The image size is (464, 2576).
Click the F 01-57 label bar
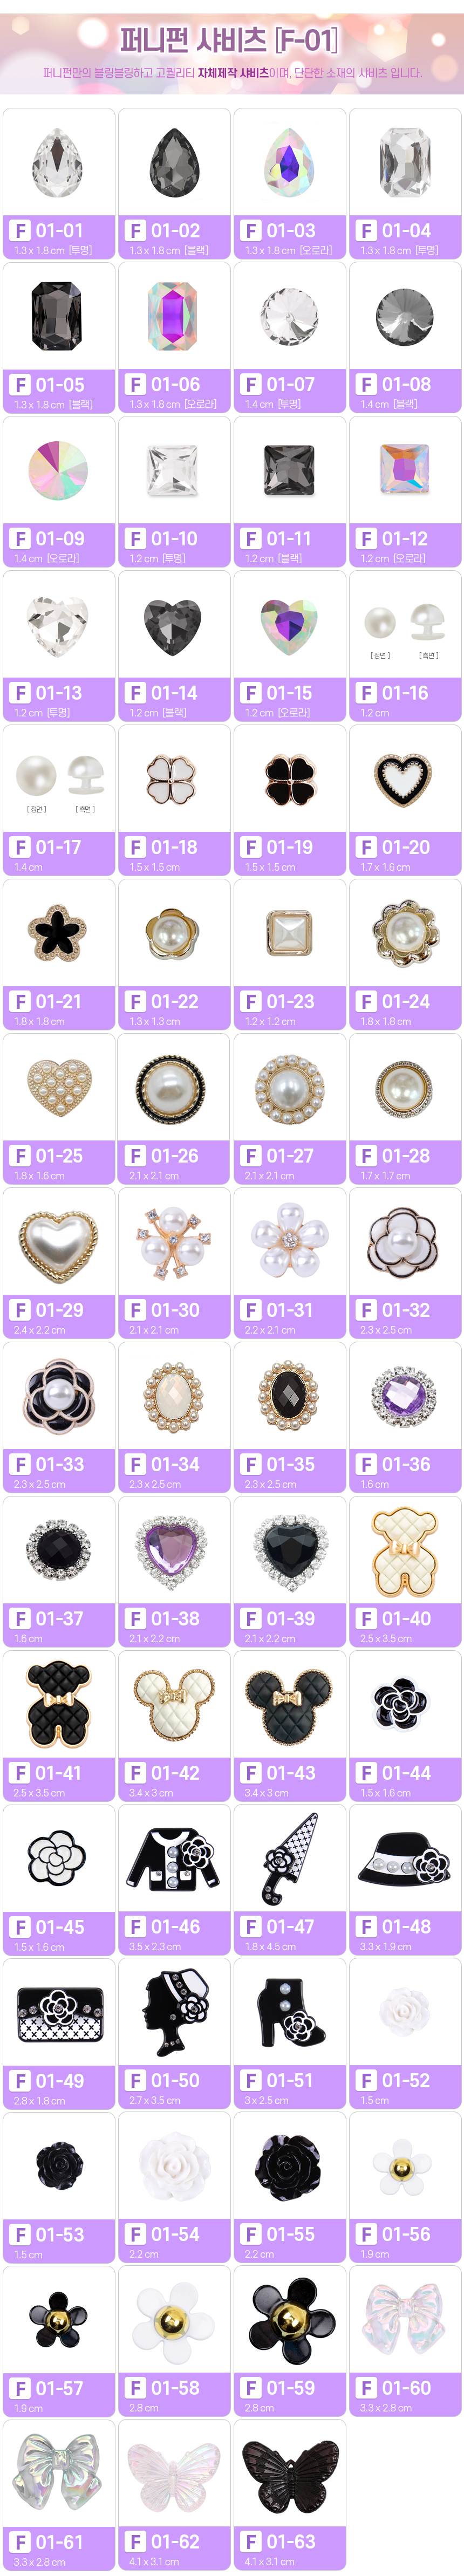(x=59, y=2397)
